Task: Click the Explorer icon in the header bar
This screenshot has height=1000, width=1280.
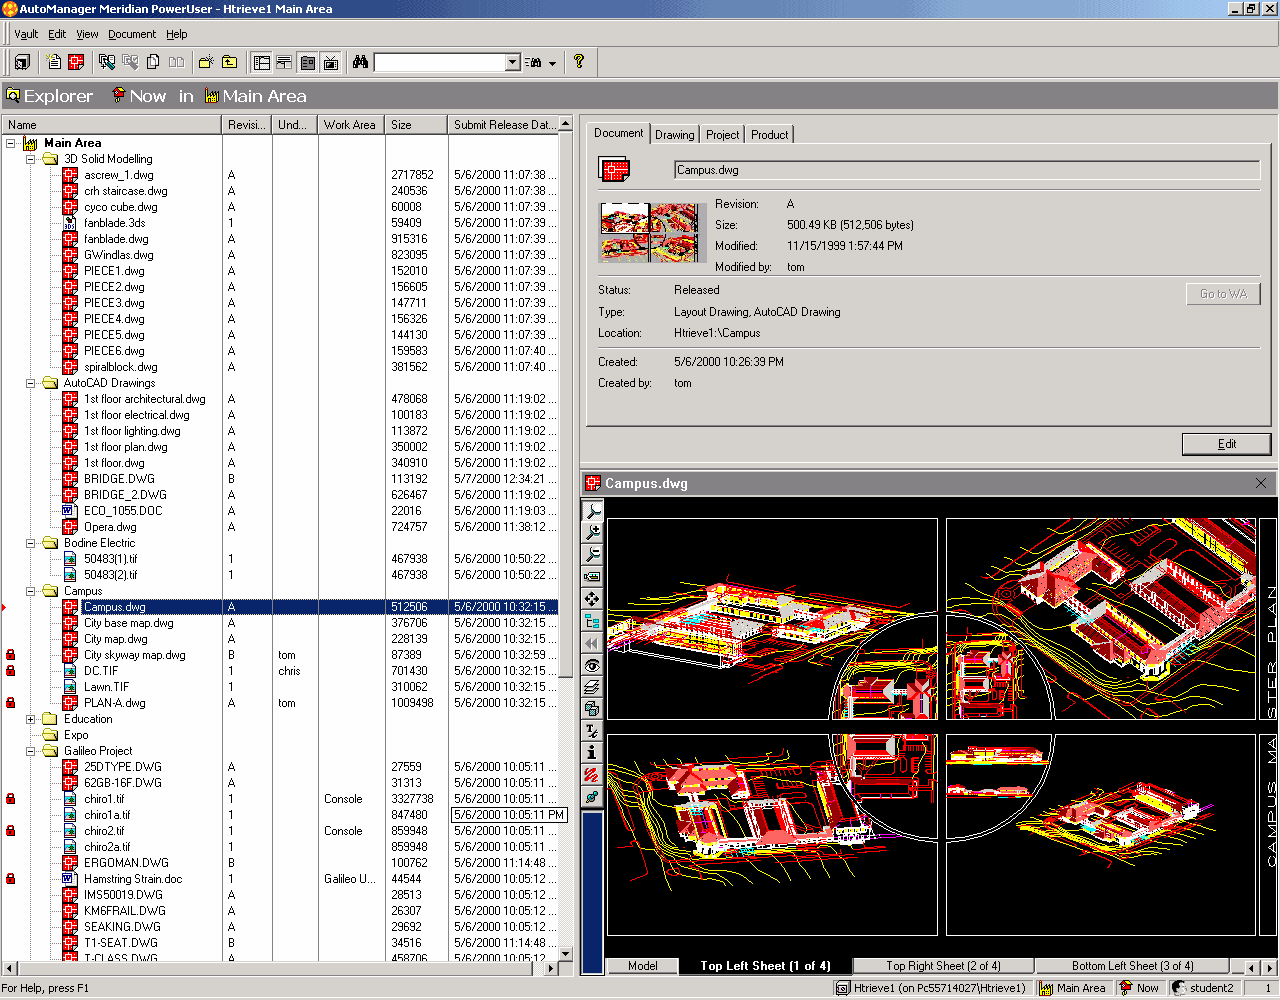Action: coord(13,96)
